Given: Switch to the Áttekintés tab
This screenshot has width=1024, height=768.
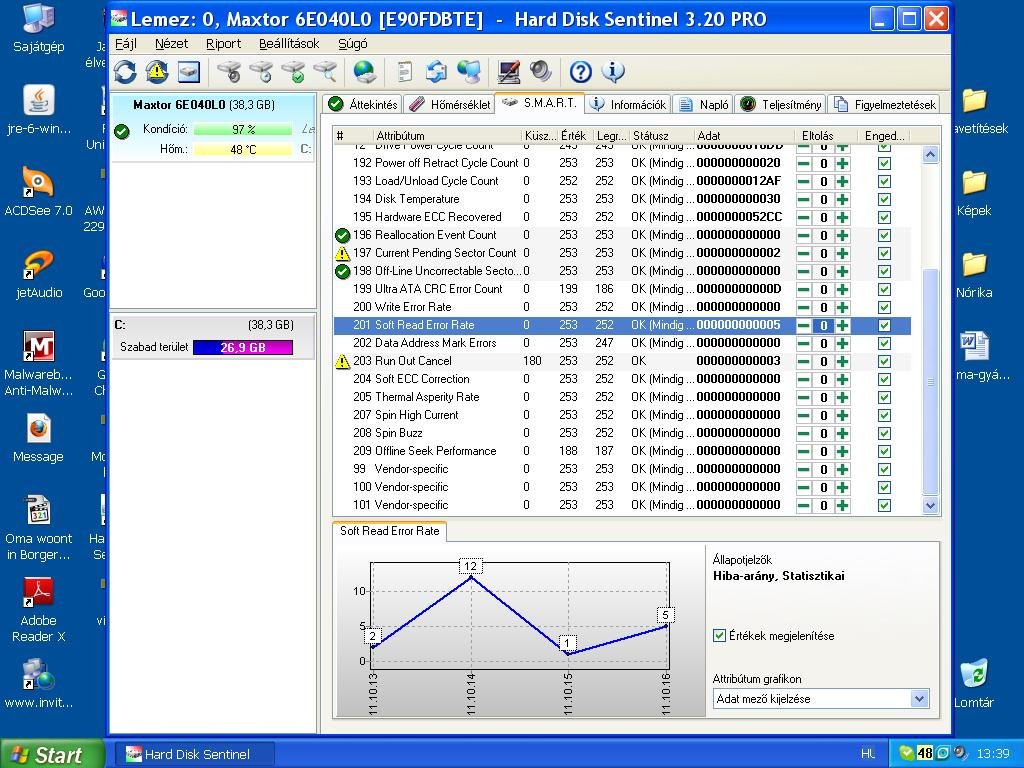Looking at the screenshot, I should coord(363,104).
